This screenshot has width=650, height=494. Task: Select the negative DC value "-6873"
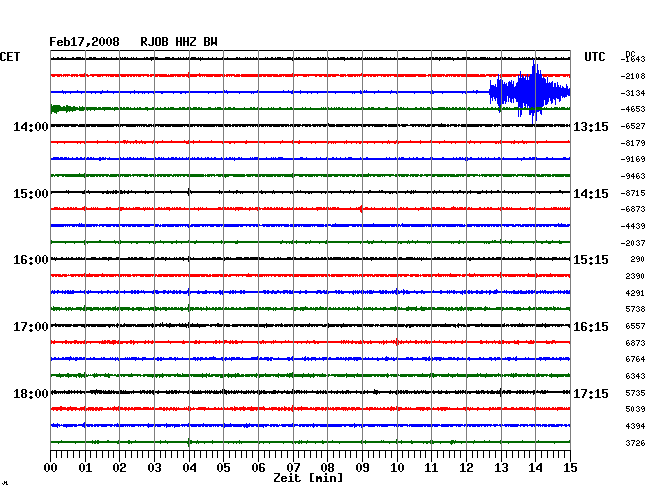pos(633,209)
